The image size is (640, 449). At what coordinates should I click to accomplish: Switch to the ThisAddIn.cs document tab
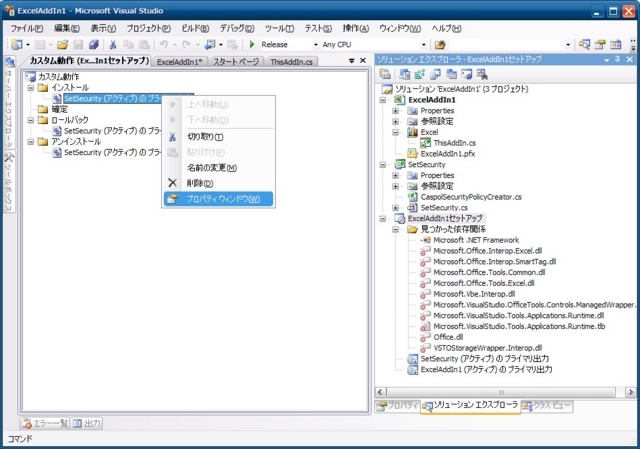pyautogui.click(x=291, y=62)
